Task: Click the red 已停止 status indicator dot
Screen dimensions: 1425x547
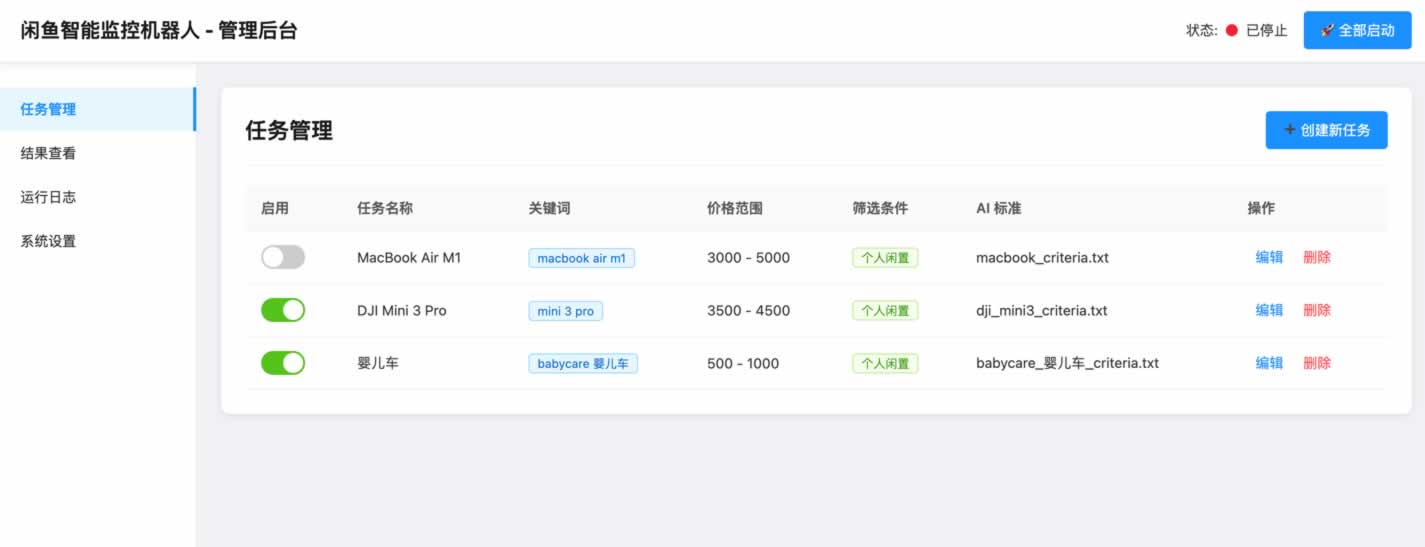Action: pos(1232,31)
